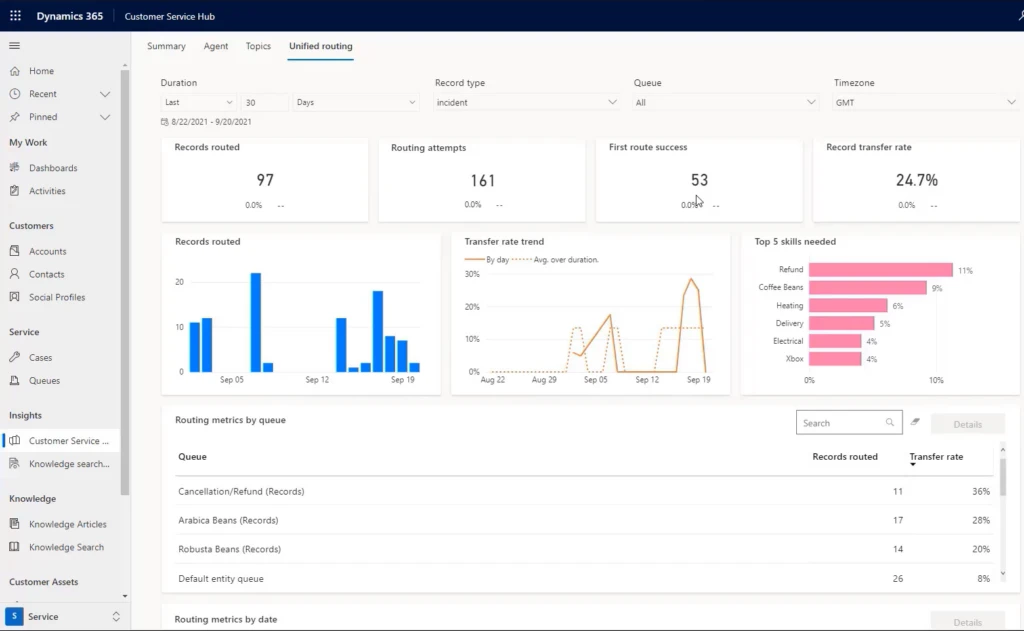The image size is (1024, 631).
Task: Switch to the Summary tab
Action: [x=166, y=46]
